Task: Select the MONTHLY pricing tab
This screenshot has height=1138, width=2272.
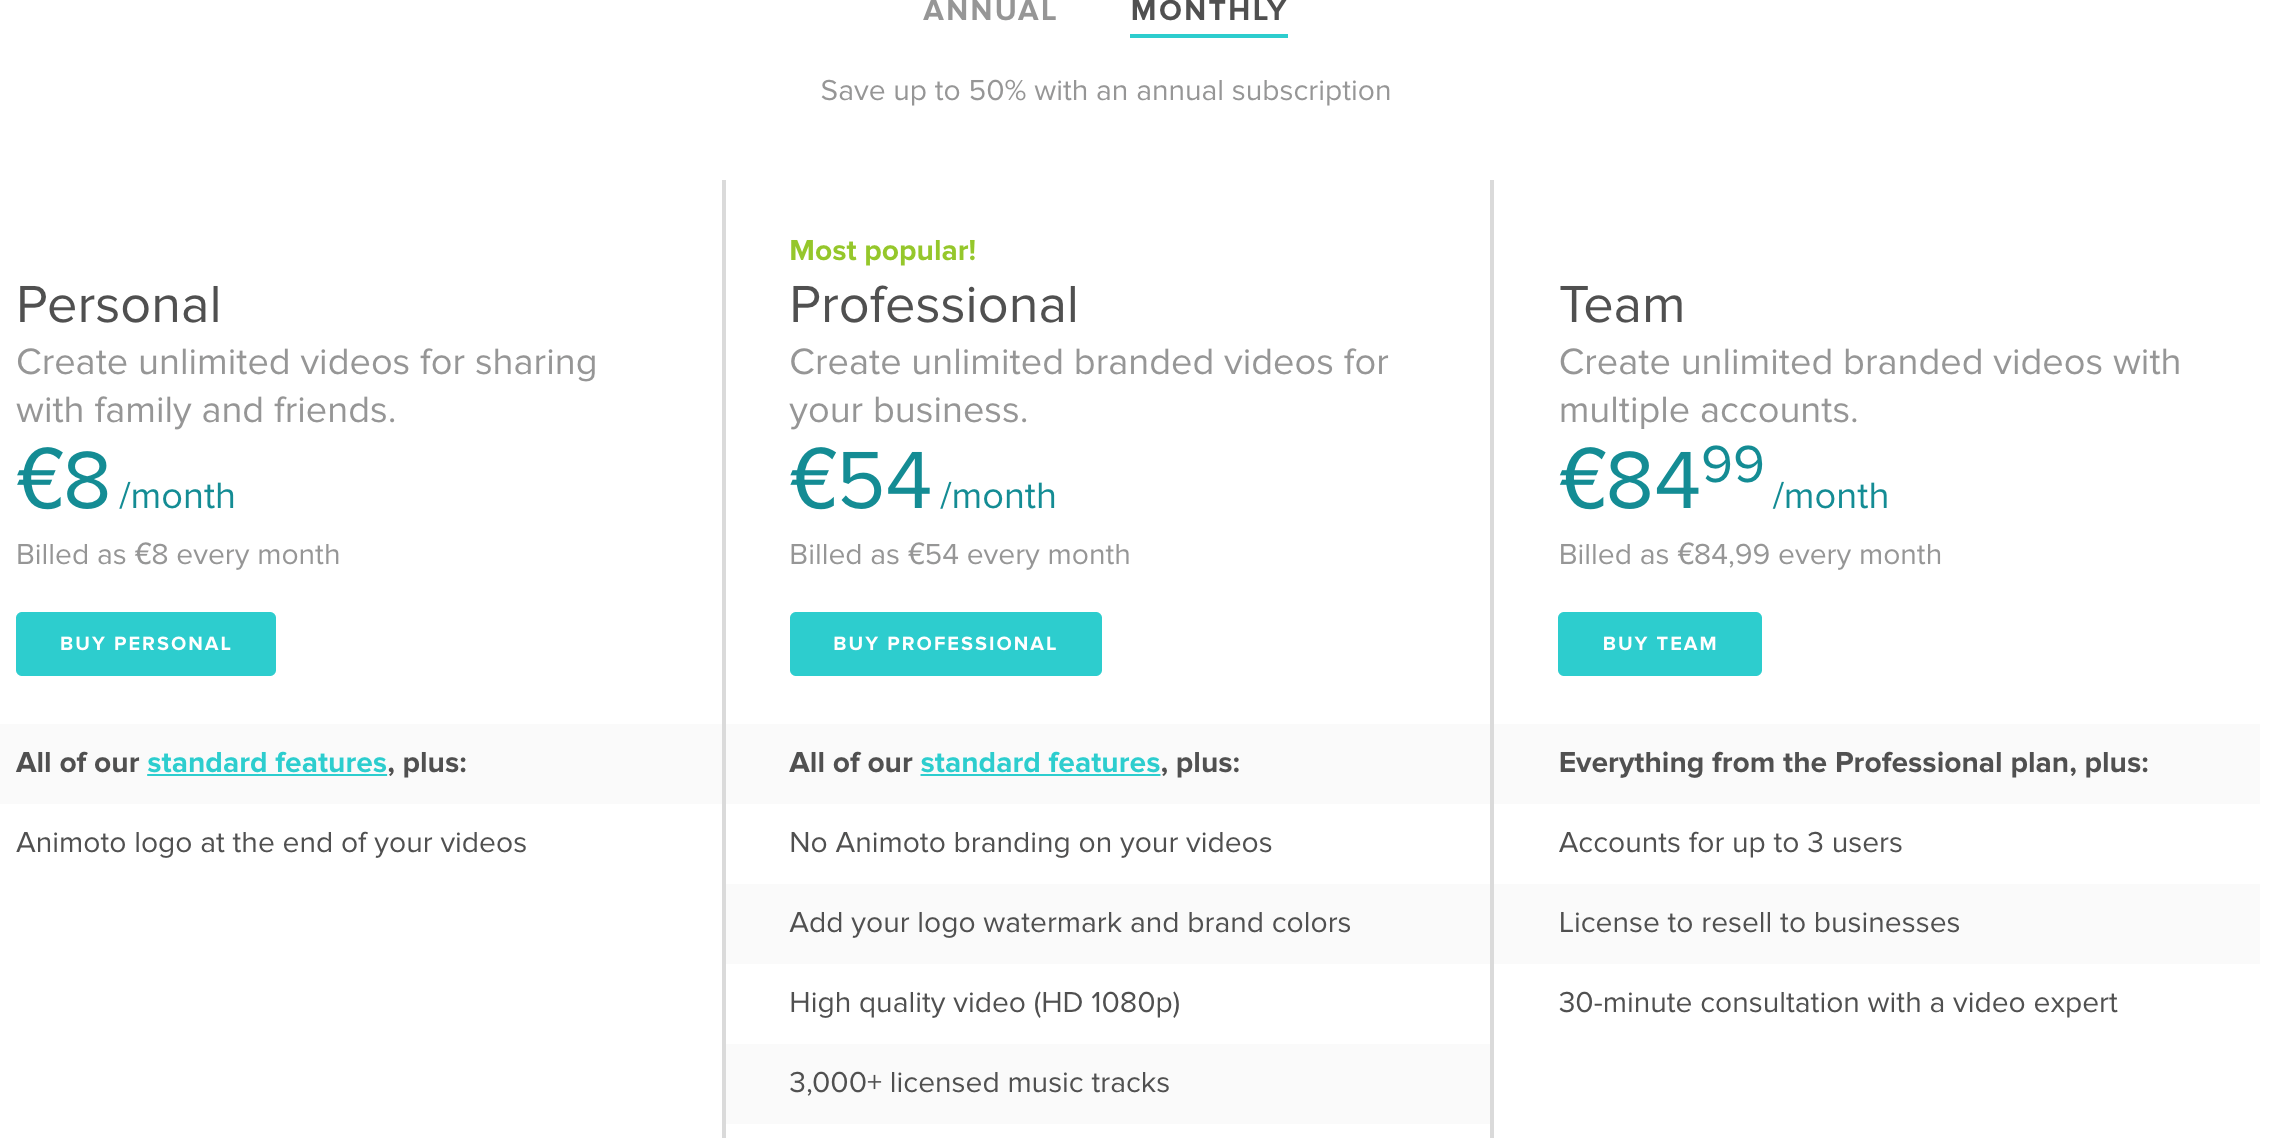Action: [1208, 12]
